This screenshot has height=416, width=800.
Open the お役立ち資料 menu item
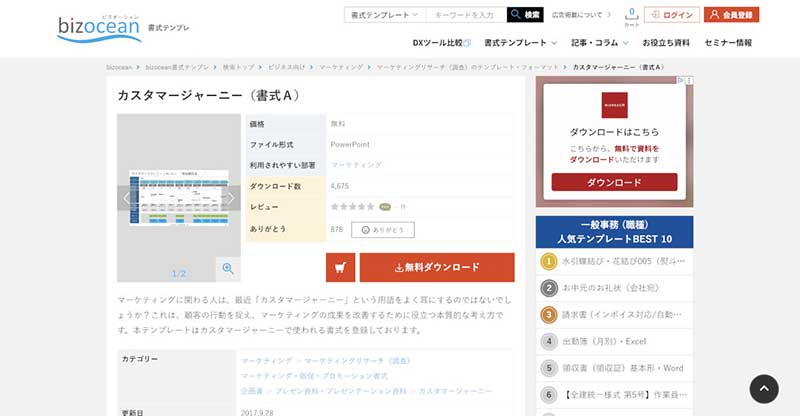[x=666, y=43]
